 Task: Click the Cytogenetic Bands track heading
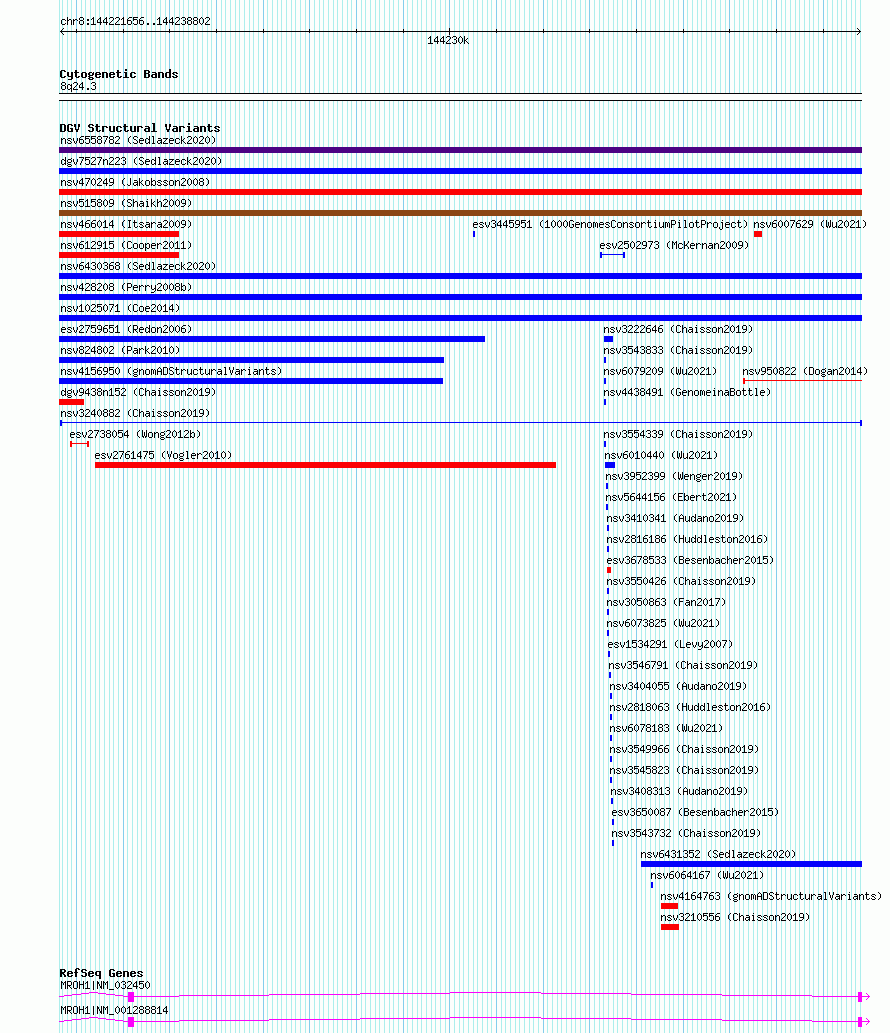[x=119, y=74]
